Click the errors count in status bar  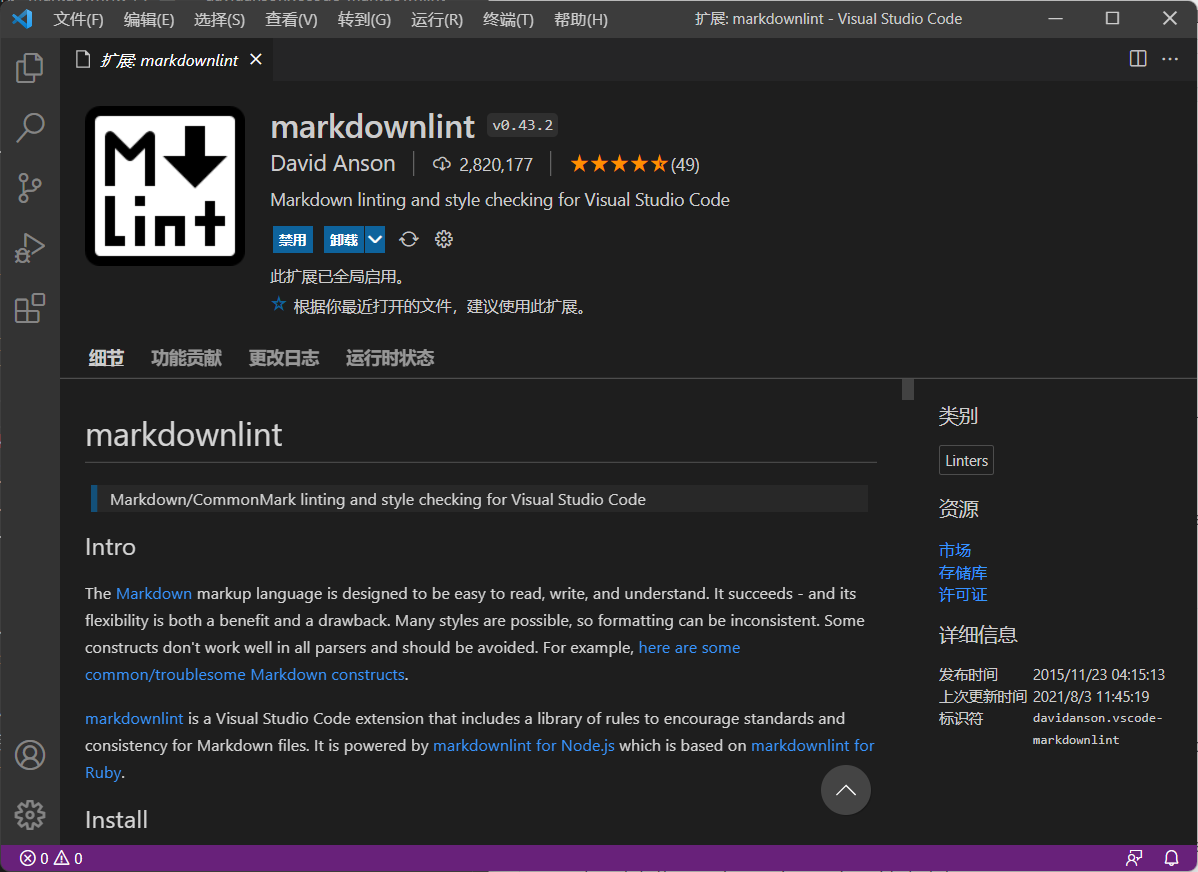[x=34, y=858]
